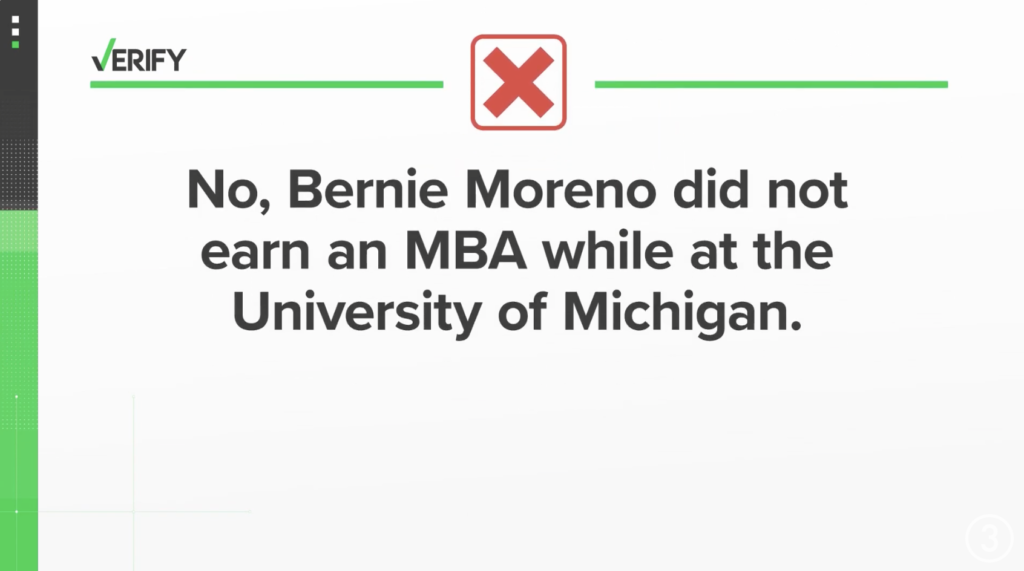Open the three-dot menu icon
The height and width of the screenshot is (571, 1024).
16,32
